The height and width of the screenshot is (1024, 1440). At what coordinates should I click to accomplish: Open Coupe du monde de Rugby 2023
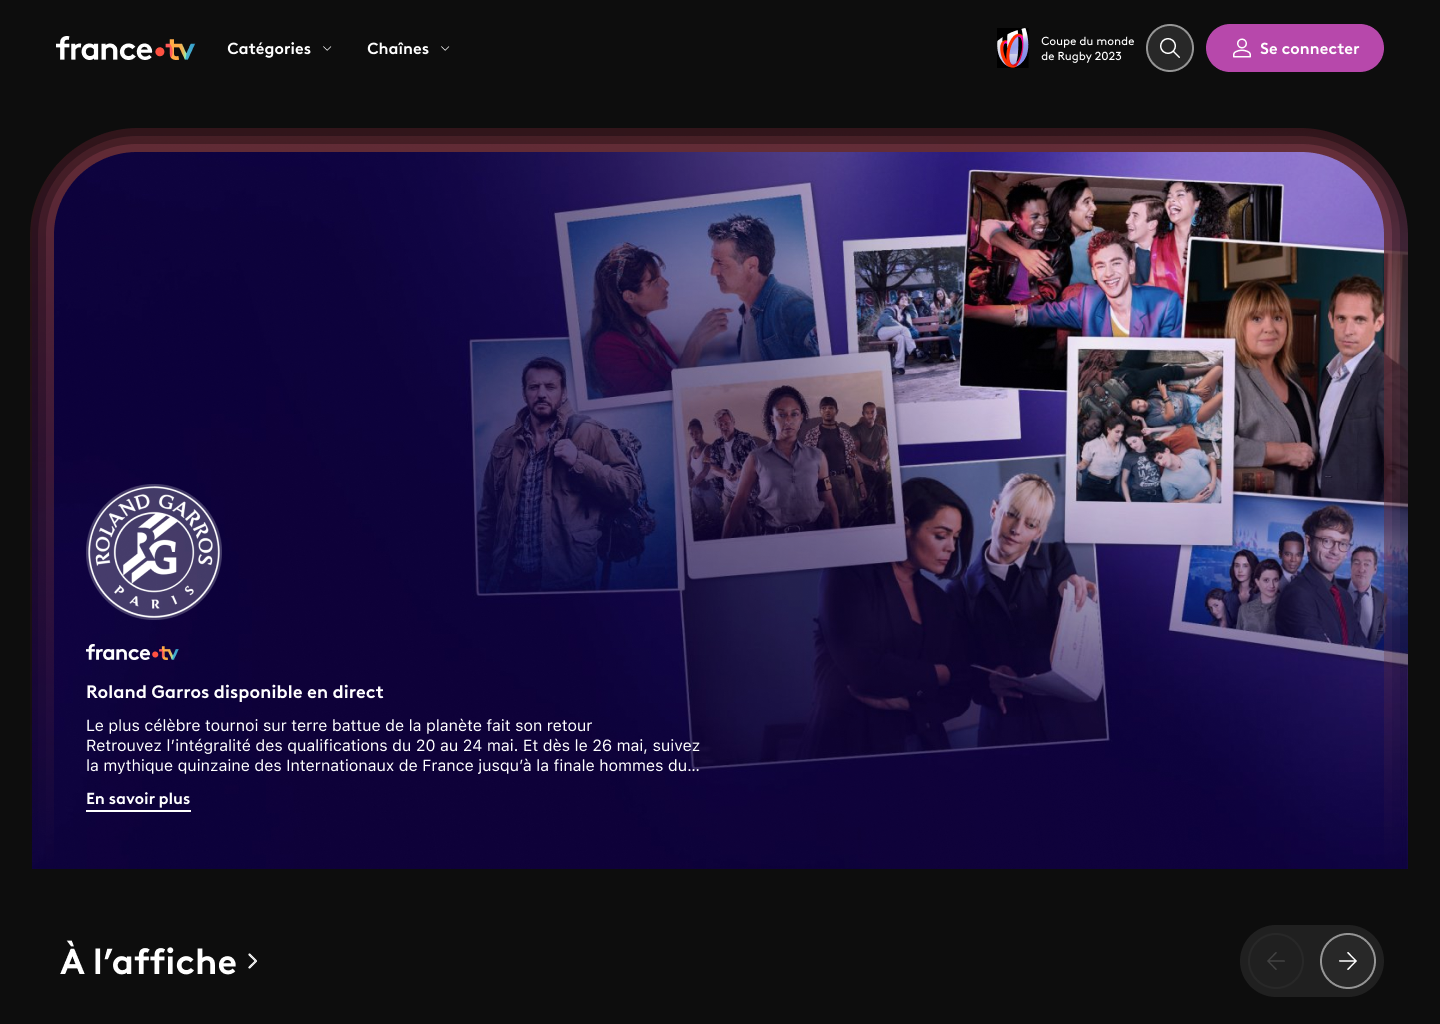(1066, 48)
